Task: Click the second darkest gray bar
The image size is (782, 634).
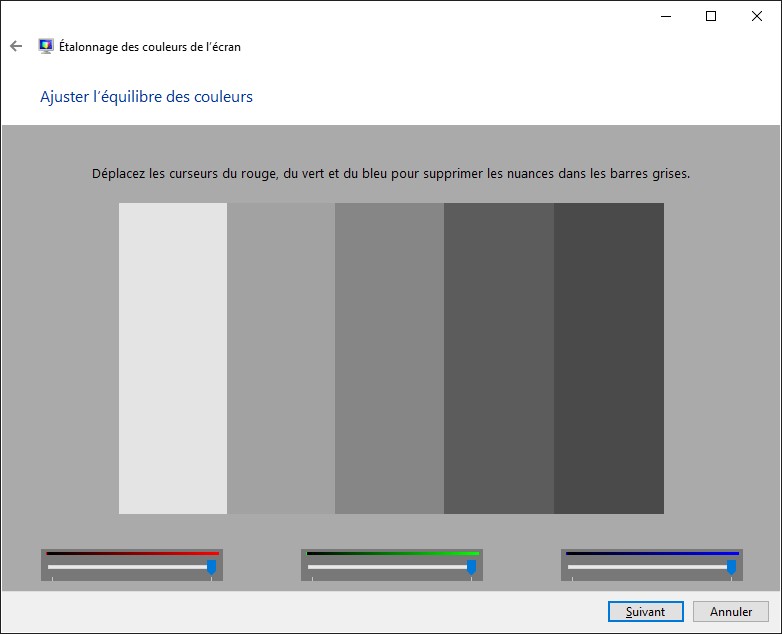Action: click(x=498, y=358)
